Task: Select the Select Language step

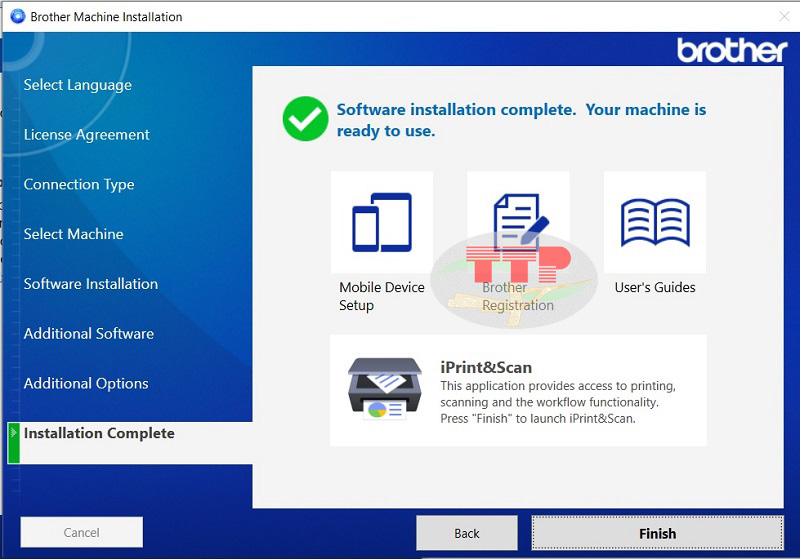Action: click(78, 85)
